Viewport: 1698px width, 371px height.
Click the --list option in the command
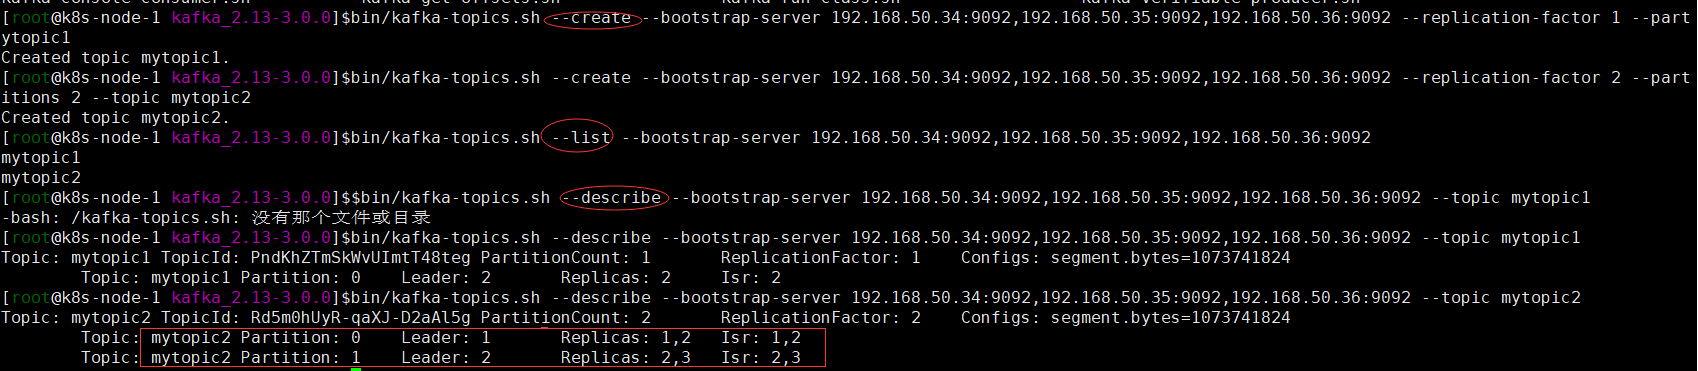581,138
